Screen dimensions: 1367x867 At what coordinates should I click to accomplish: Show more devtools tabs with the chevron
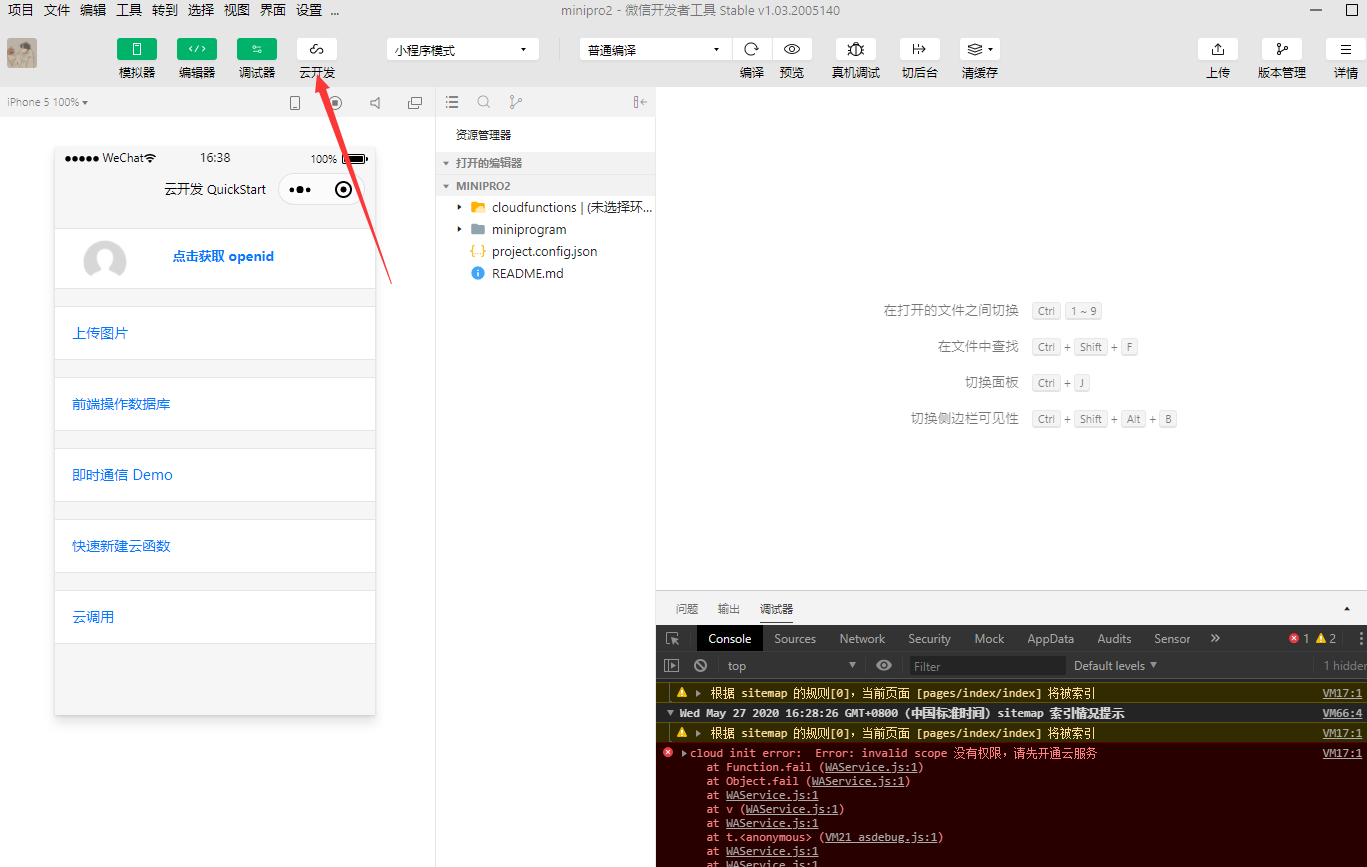coord(1215,638)
